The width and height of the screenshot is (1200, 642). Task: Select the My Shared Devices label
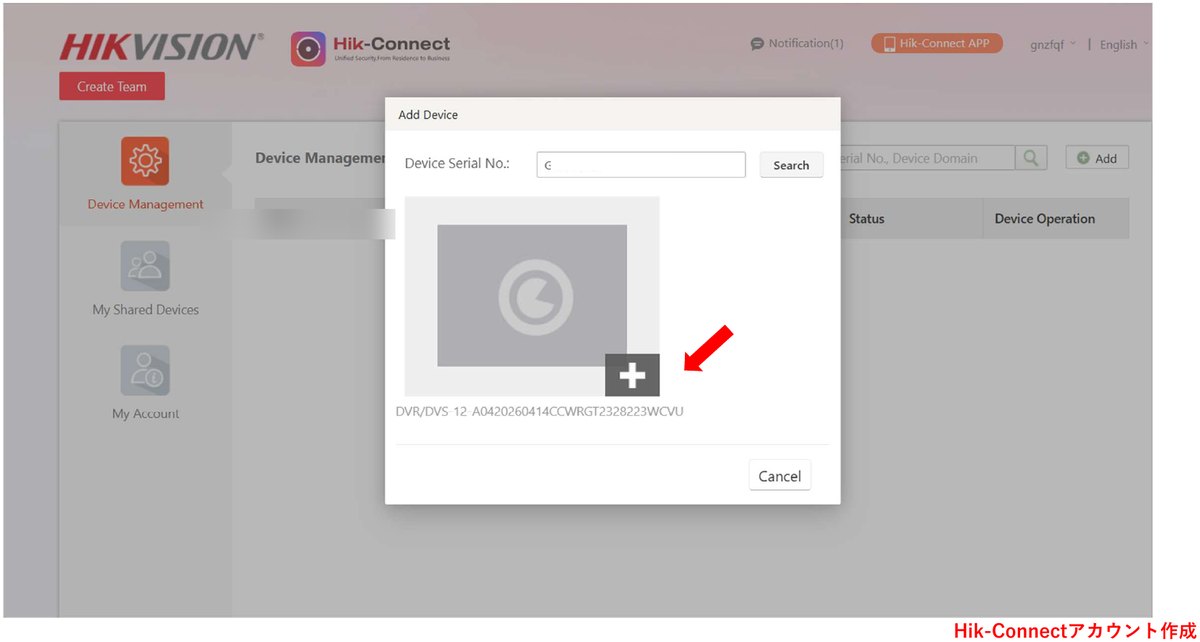point(145,310)
